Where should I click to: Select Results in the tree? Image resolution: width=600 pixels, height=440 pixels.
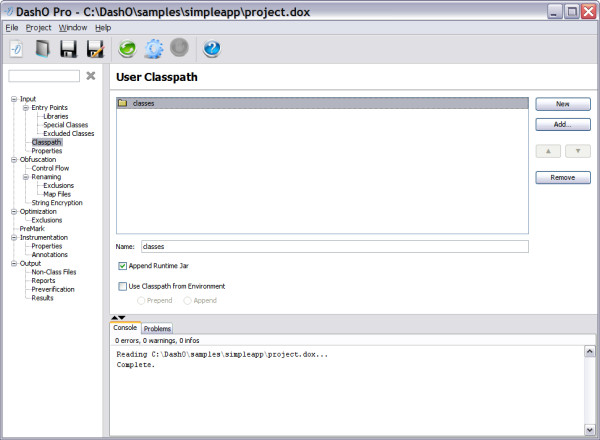(42, 298)
